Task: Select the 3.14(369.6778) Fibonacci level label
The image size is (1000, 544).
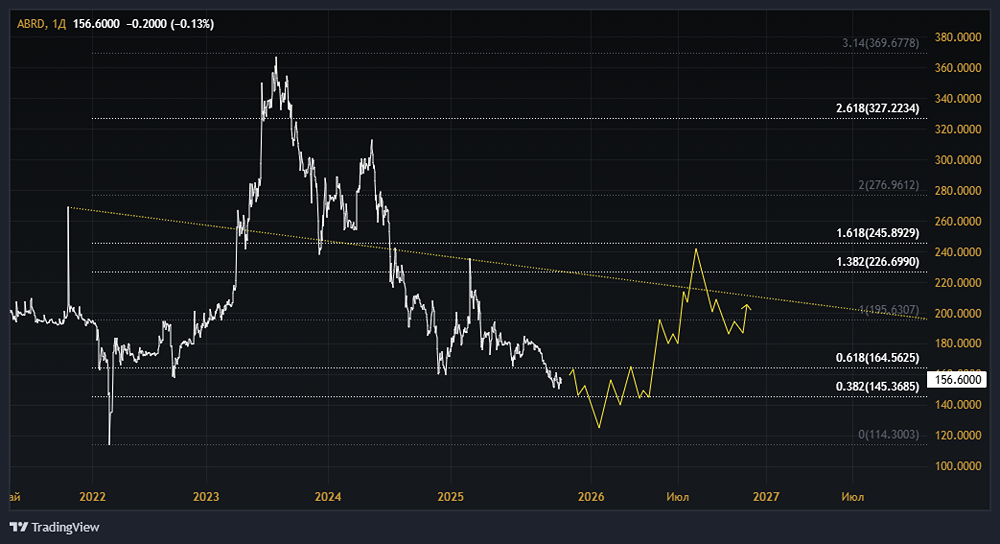Action: pyautogui.click(x=881, y=43)
